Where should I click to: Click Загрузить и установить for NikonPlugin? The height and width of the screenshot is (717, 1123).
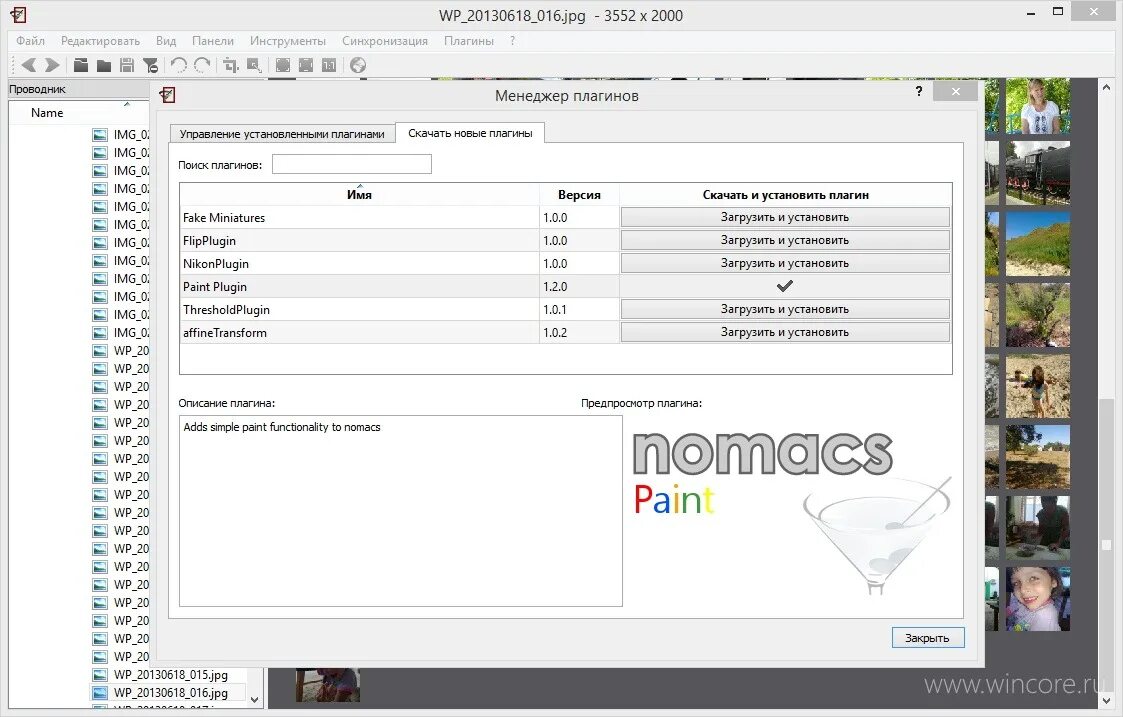(785, 263)
